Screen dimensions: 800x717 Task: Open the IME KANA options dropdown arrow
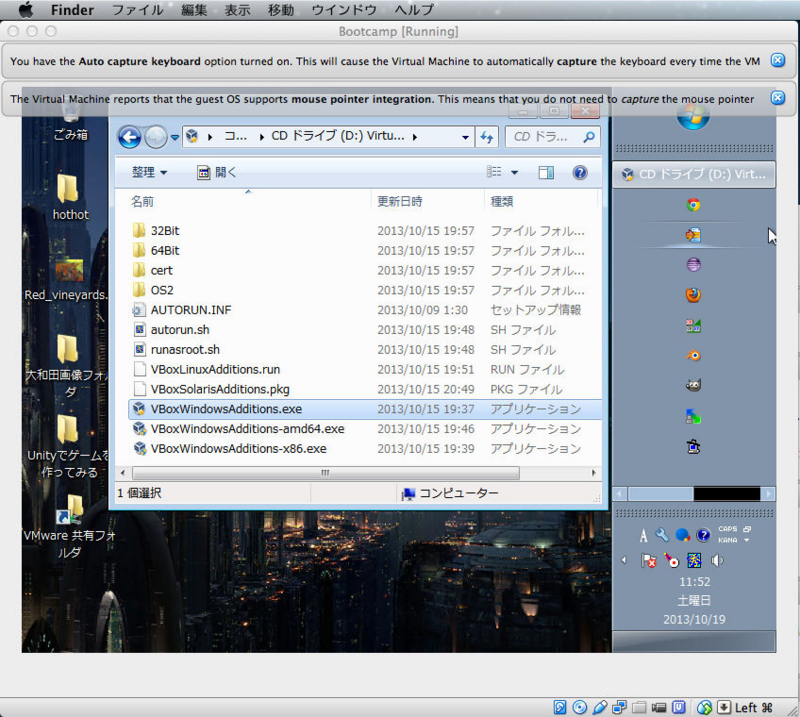[x=746, y=540]
